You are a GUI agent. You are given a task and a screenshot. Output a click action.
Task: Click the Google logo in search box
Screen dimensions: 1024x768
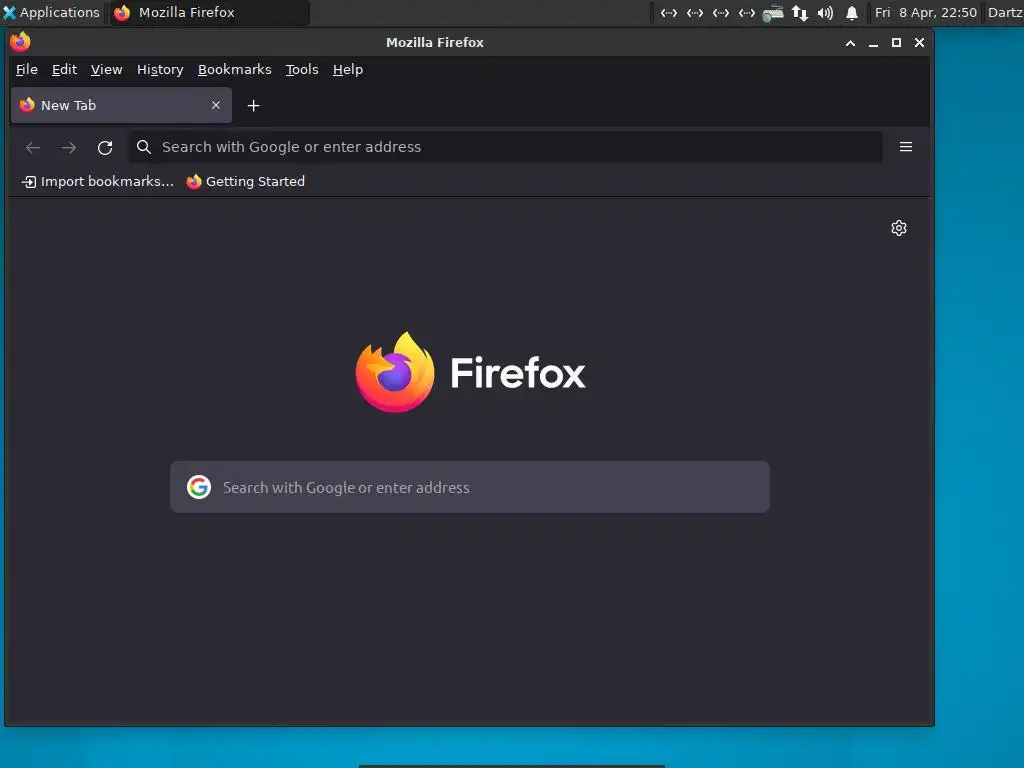199,487
